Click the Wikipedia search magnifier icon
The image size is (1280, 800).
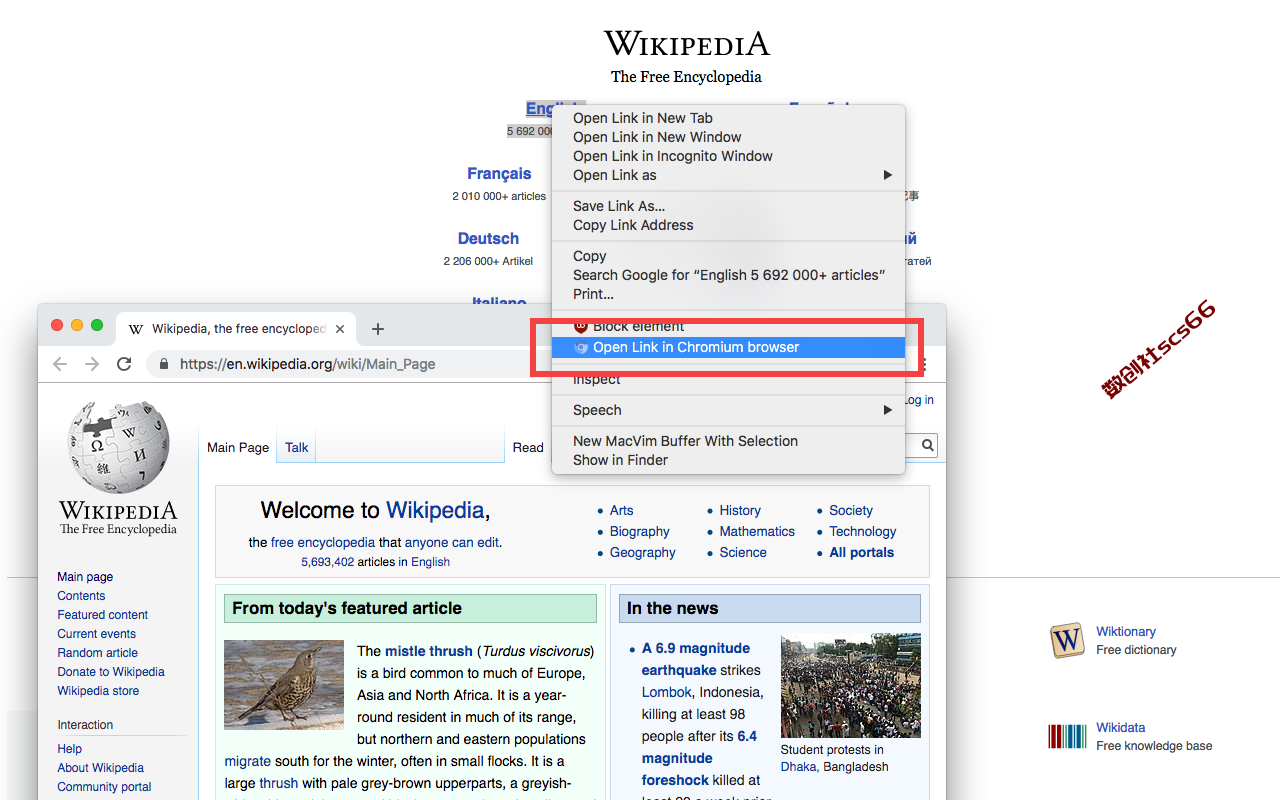click(928, 446)
